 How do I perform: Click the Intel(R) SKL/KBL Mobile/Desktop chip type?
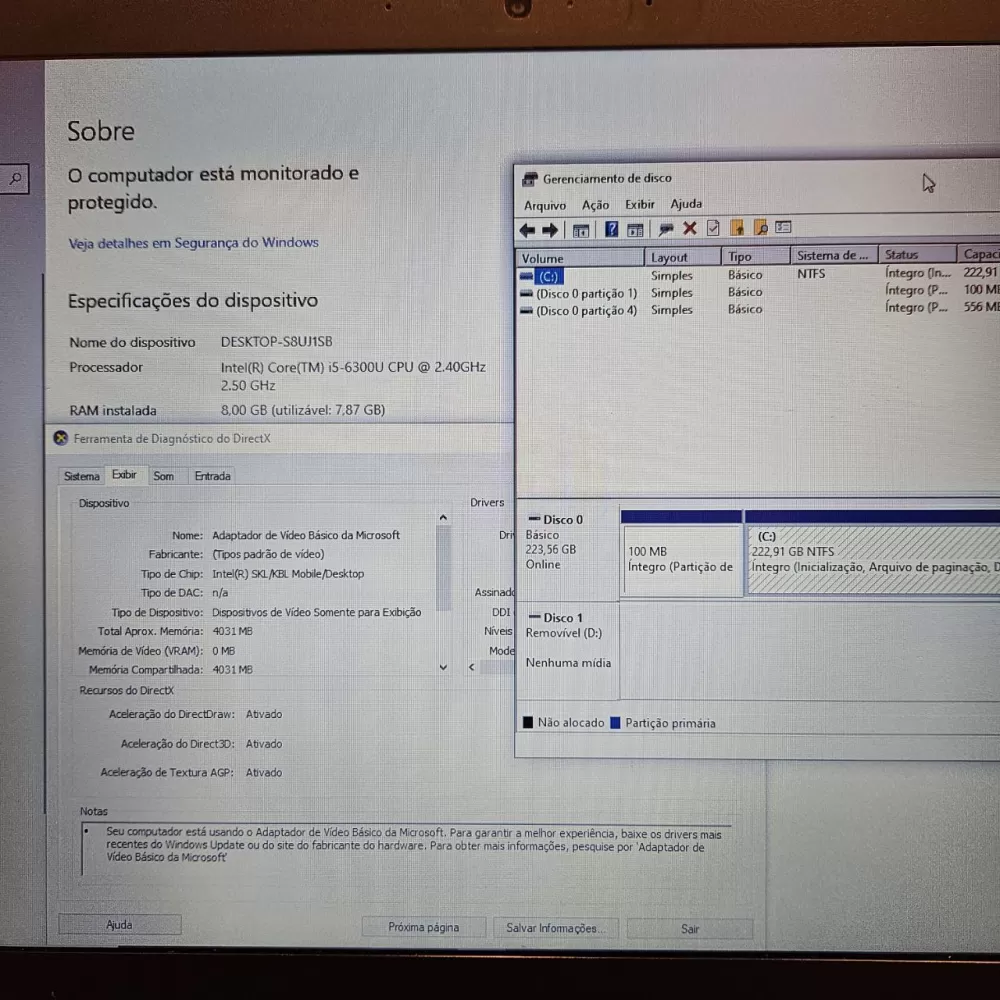(x=288, y=573)
